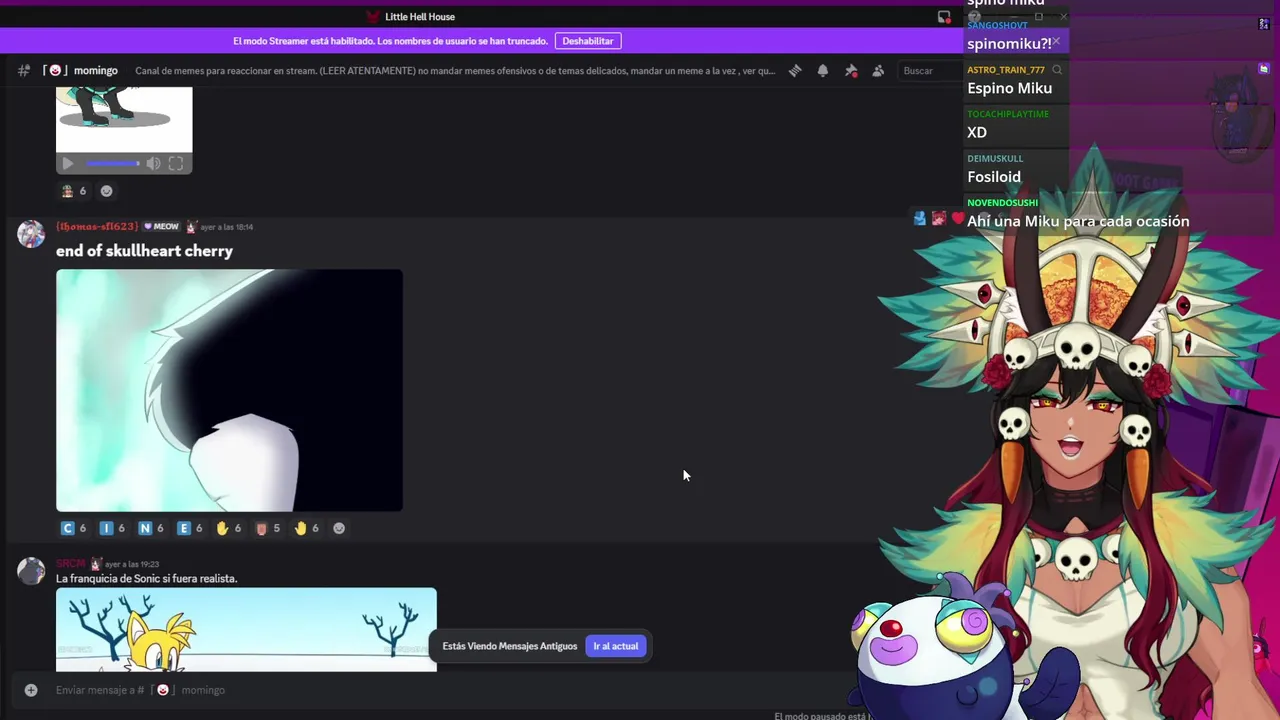Add reaction smiley under skullheart cherry post
Viewport: 1280px width, 720px height.
pos(339,528)
